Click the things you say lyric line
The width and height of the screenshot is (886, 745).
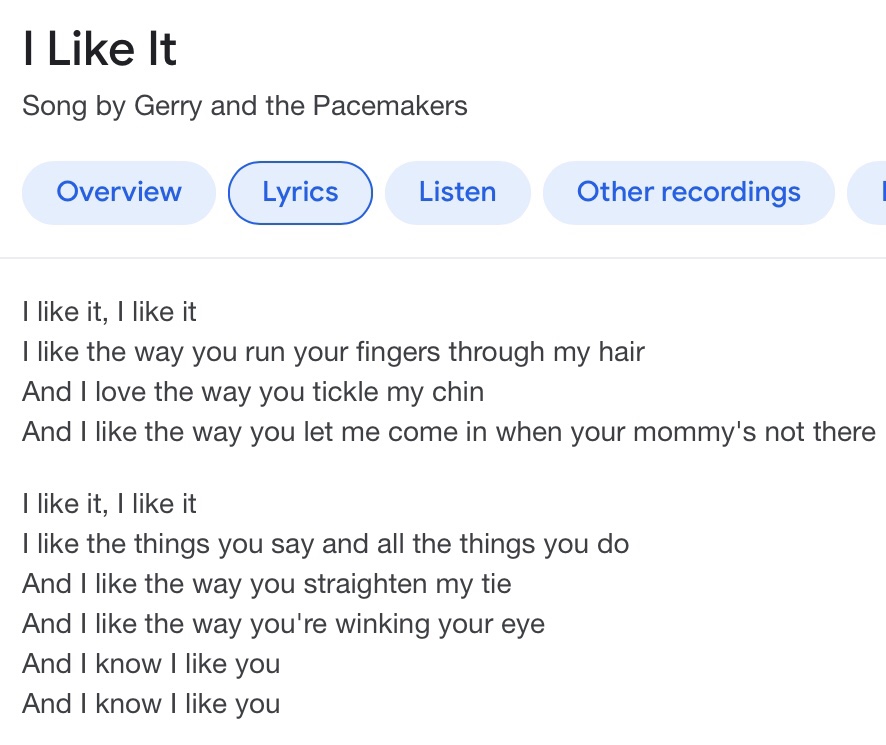(x=325, y=544)
